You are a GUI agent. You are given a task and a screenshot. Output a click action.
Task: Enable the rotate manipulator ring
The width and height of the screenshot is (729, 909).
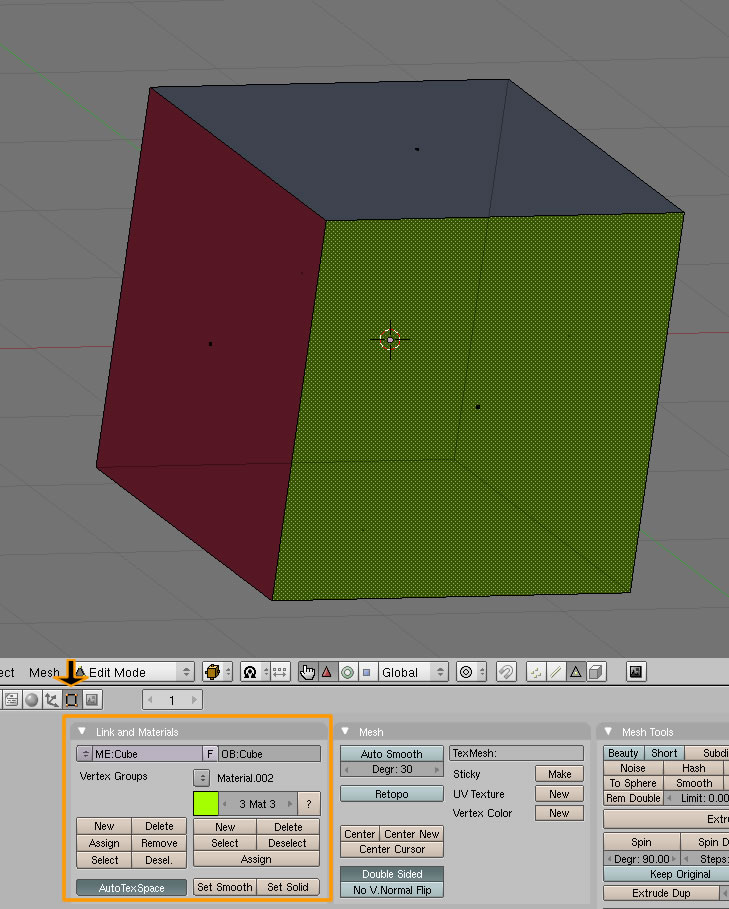(x=347, y=672)
